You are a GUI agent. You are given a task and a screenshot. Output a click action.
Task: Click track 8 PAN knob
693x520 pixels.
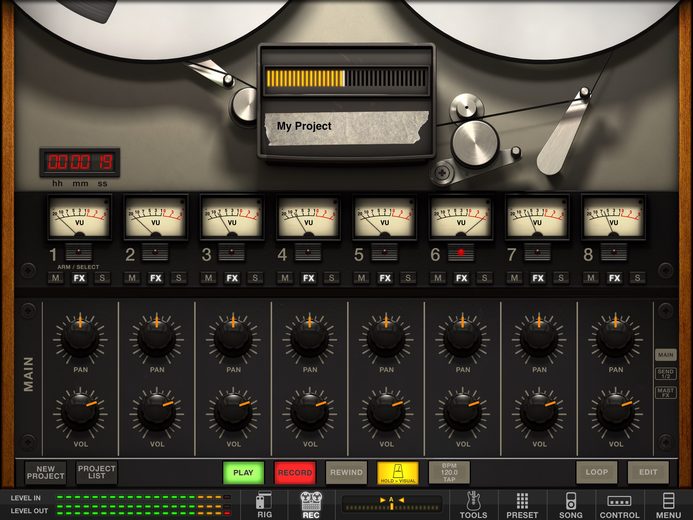[616, 338]
